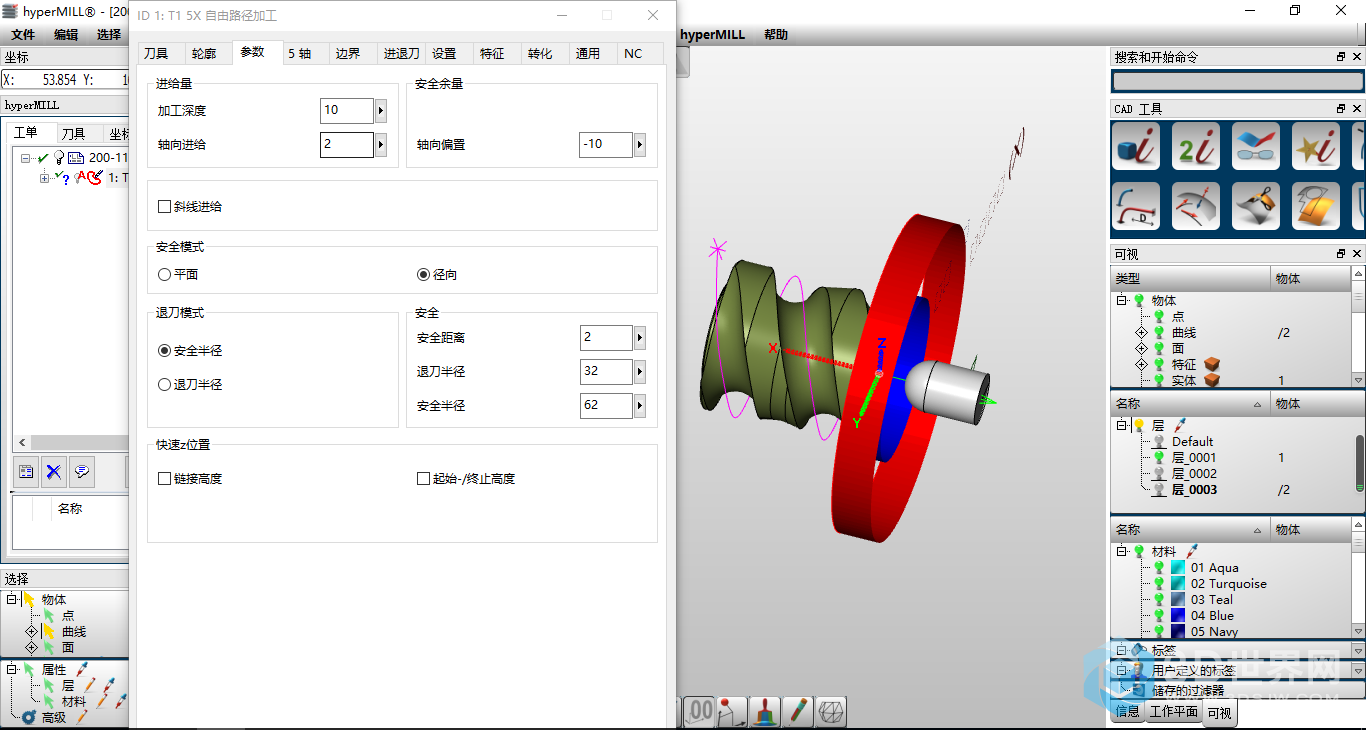Enable the 起始-/终止高度 checkbox
Viewport: 1366px width, 730px height.
[423, 479]
